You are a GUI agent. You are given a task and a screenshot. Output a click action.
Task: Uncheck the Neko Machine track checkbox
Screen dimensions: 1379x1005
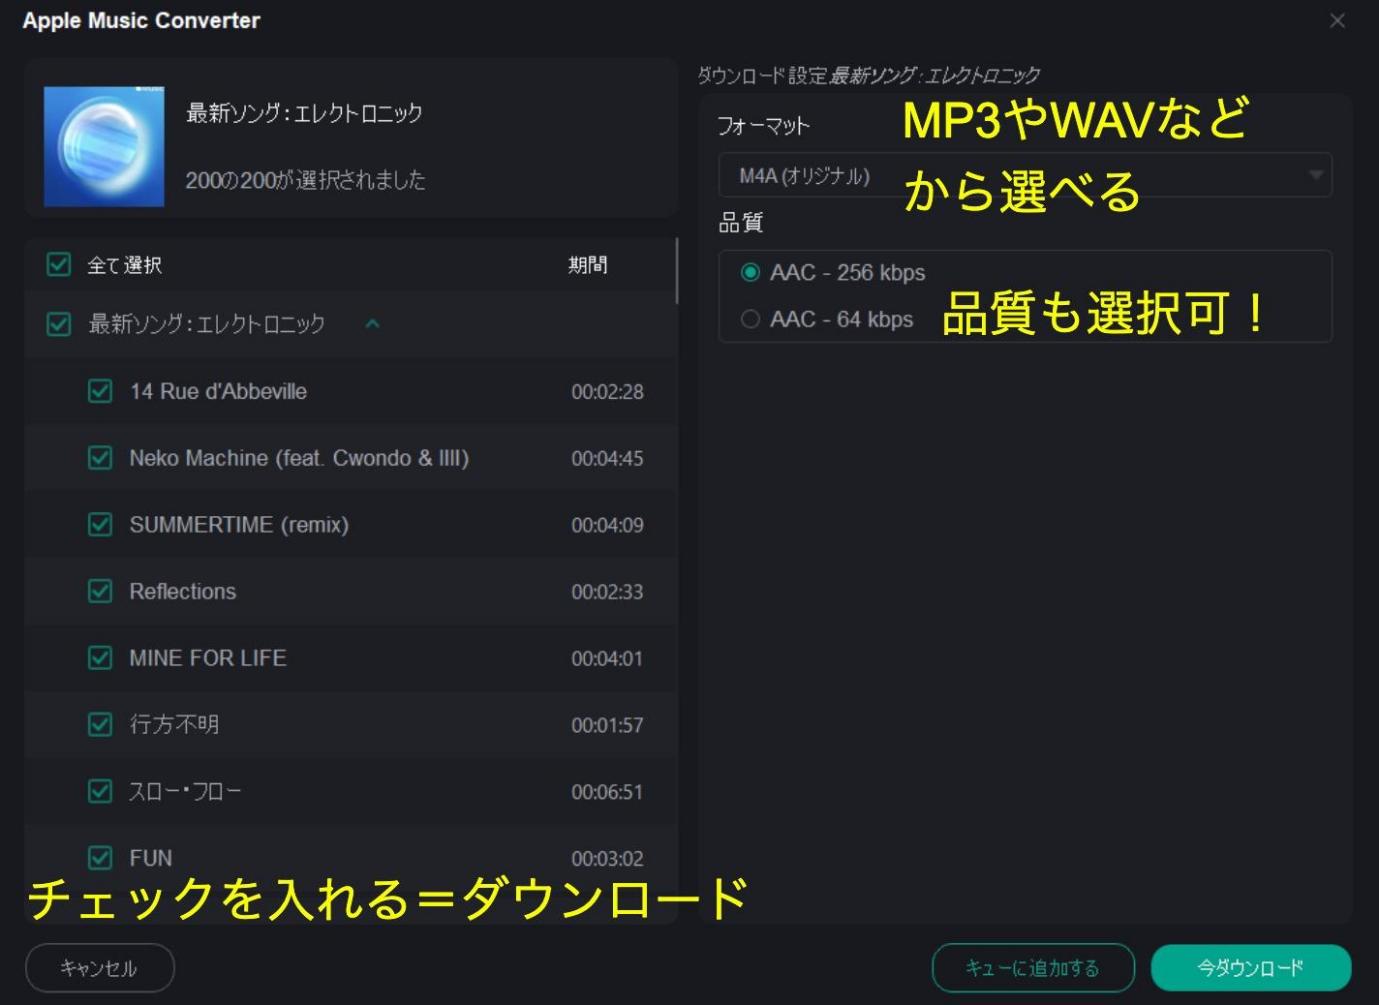(100, 458)
